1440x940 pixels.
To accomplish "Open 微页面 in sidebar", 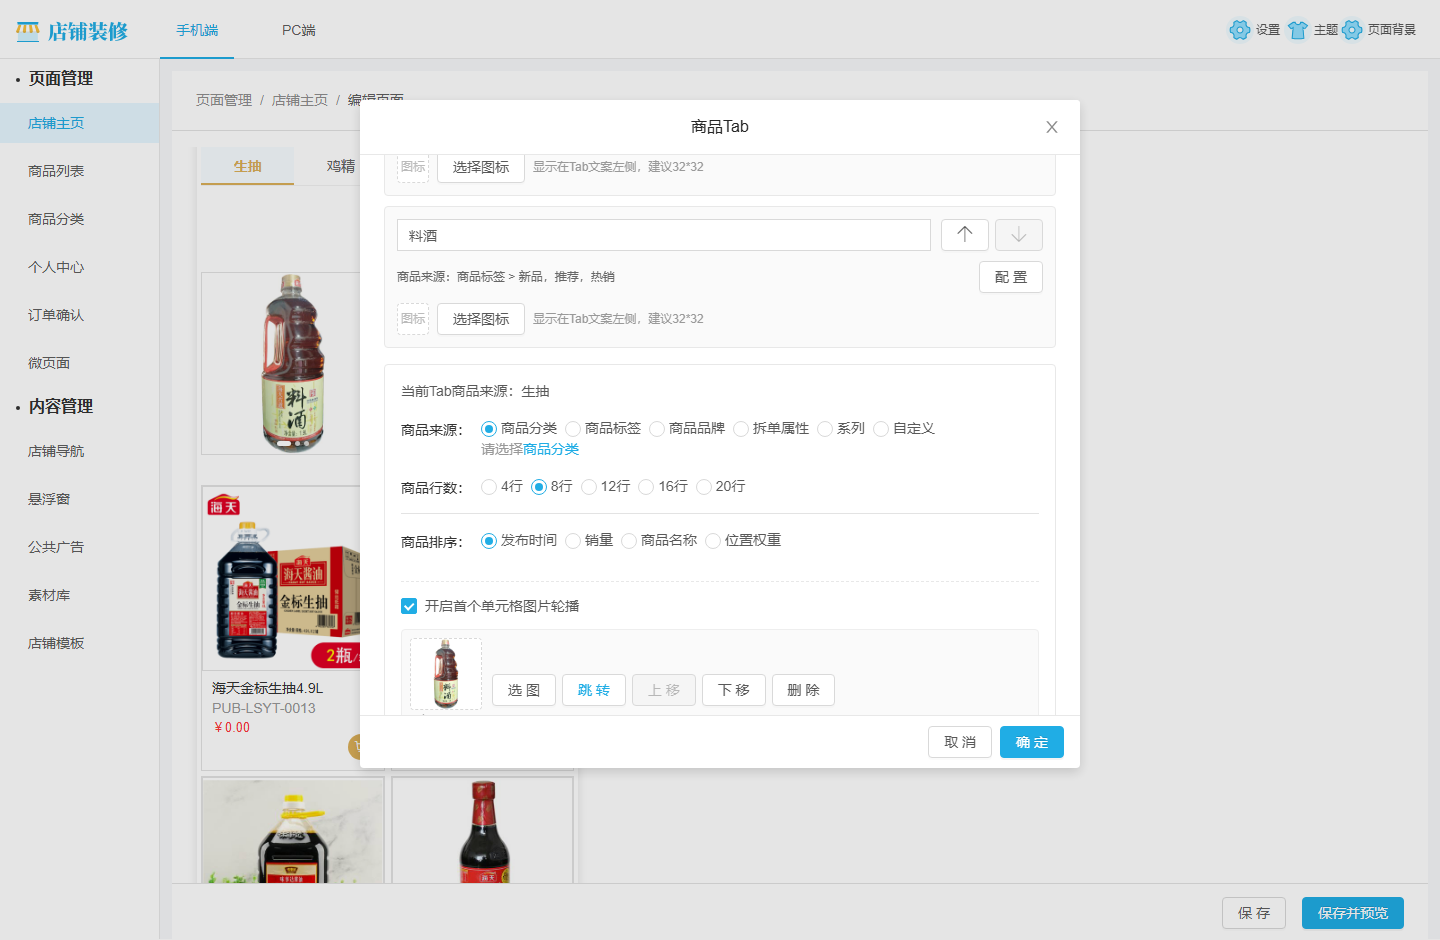I will point(80,363).
